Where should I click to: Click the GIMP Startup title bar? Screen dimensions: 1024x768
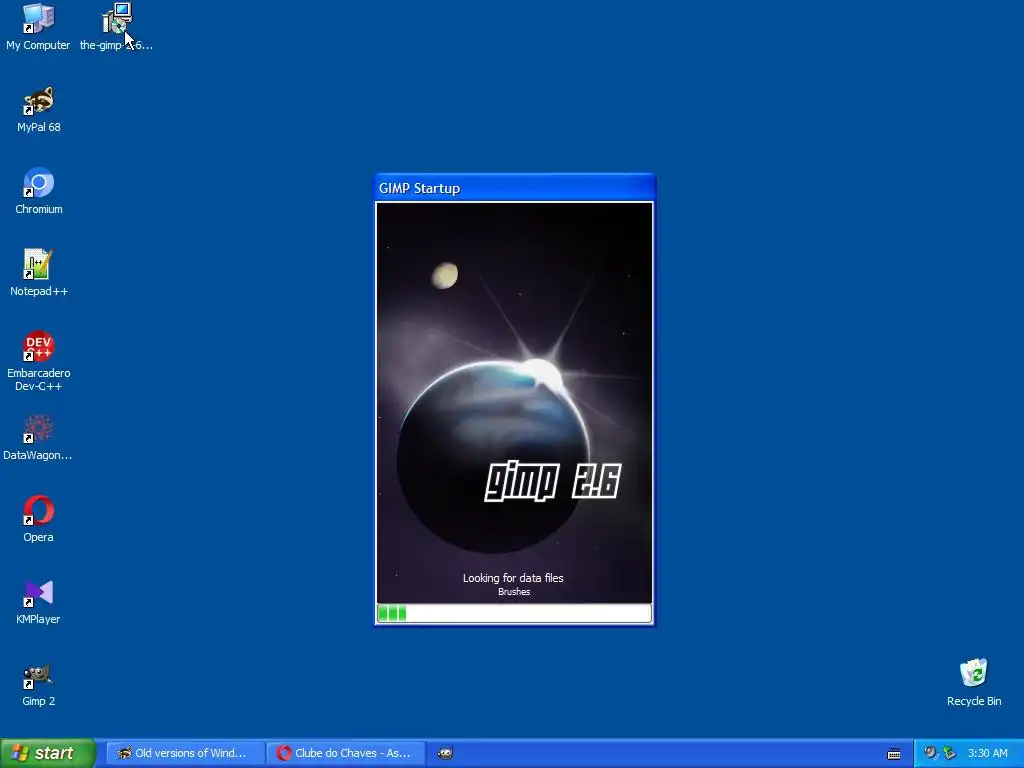tap(514, 188)
